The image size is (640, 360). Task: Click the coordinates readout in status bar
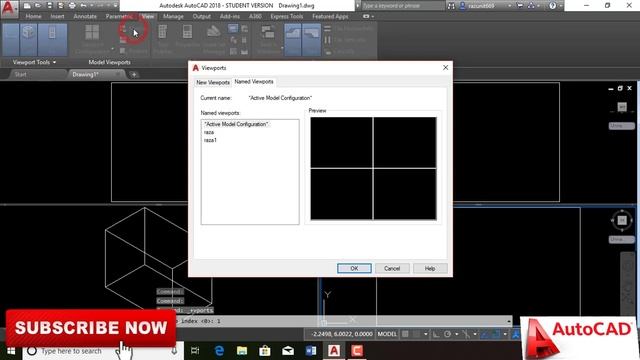pos(342,334)
